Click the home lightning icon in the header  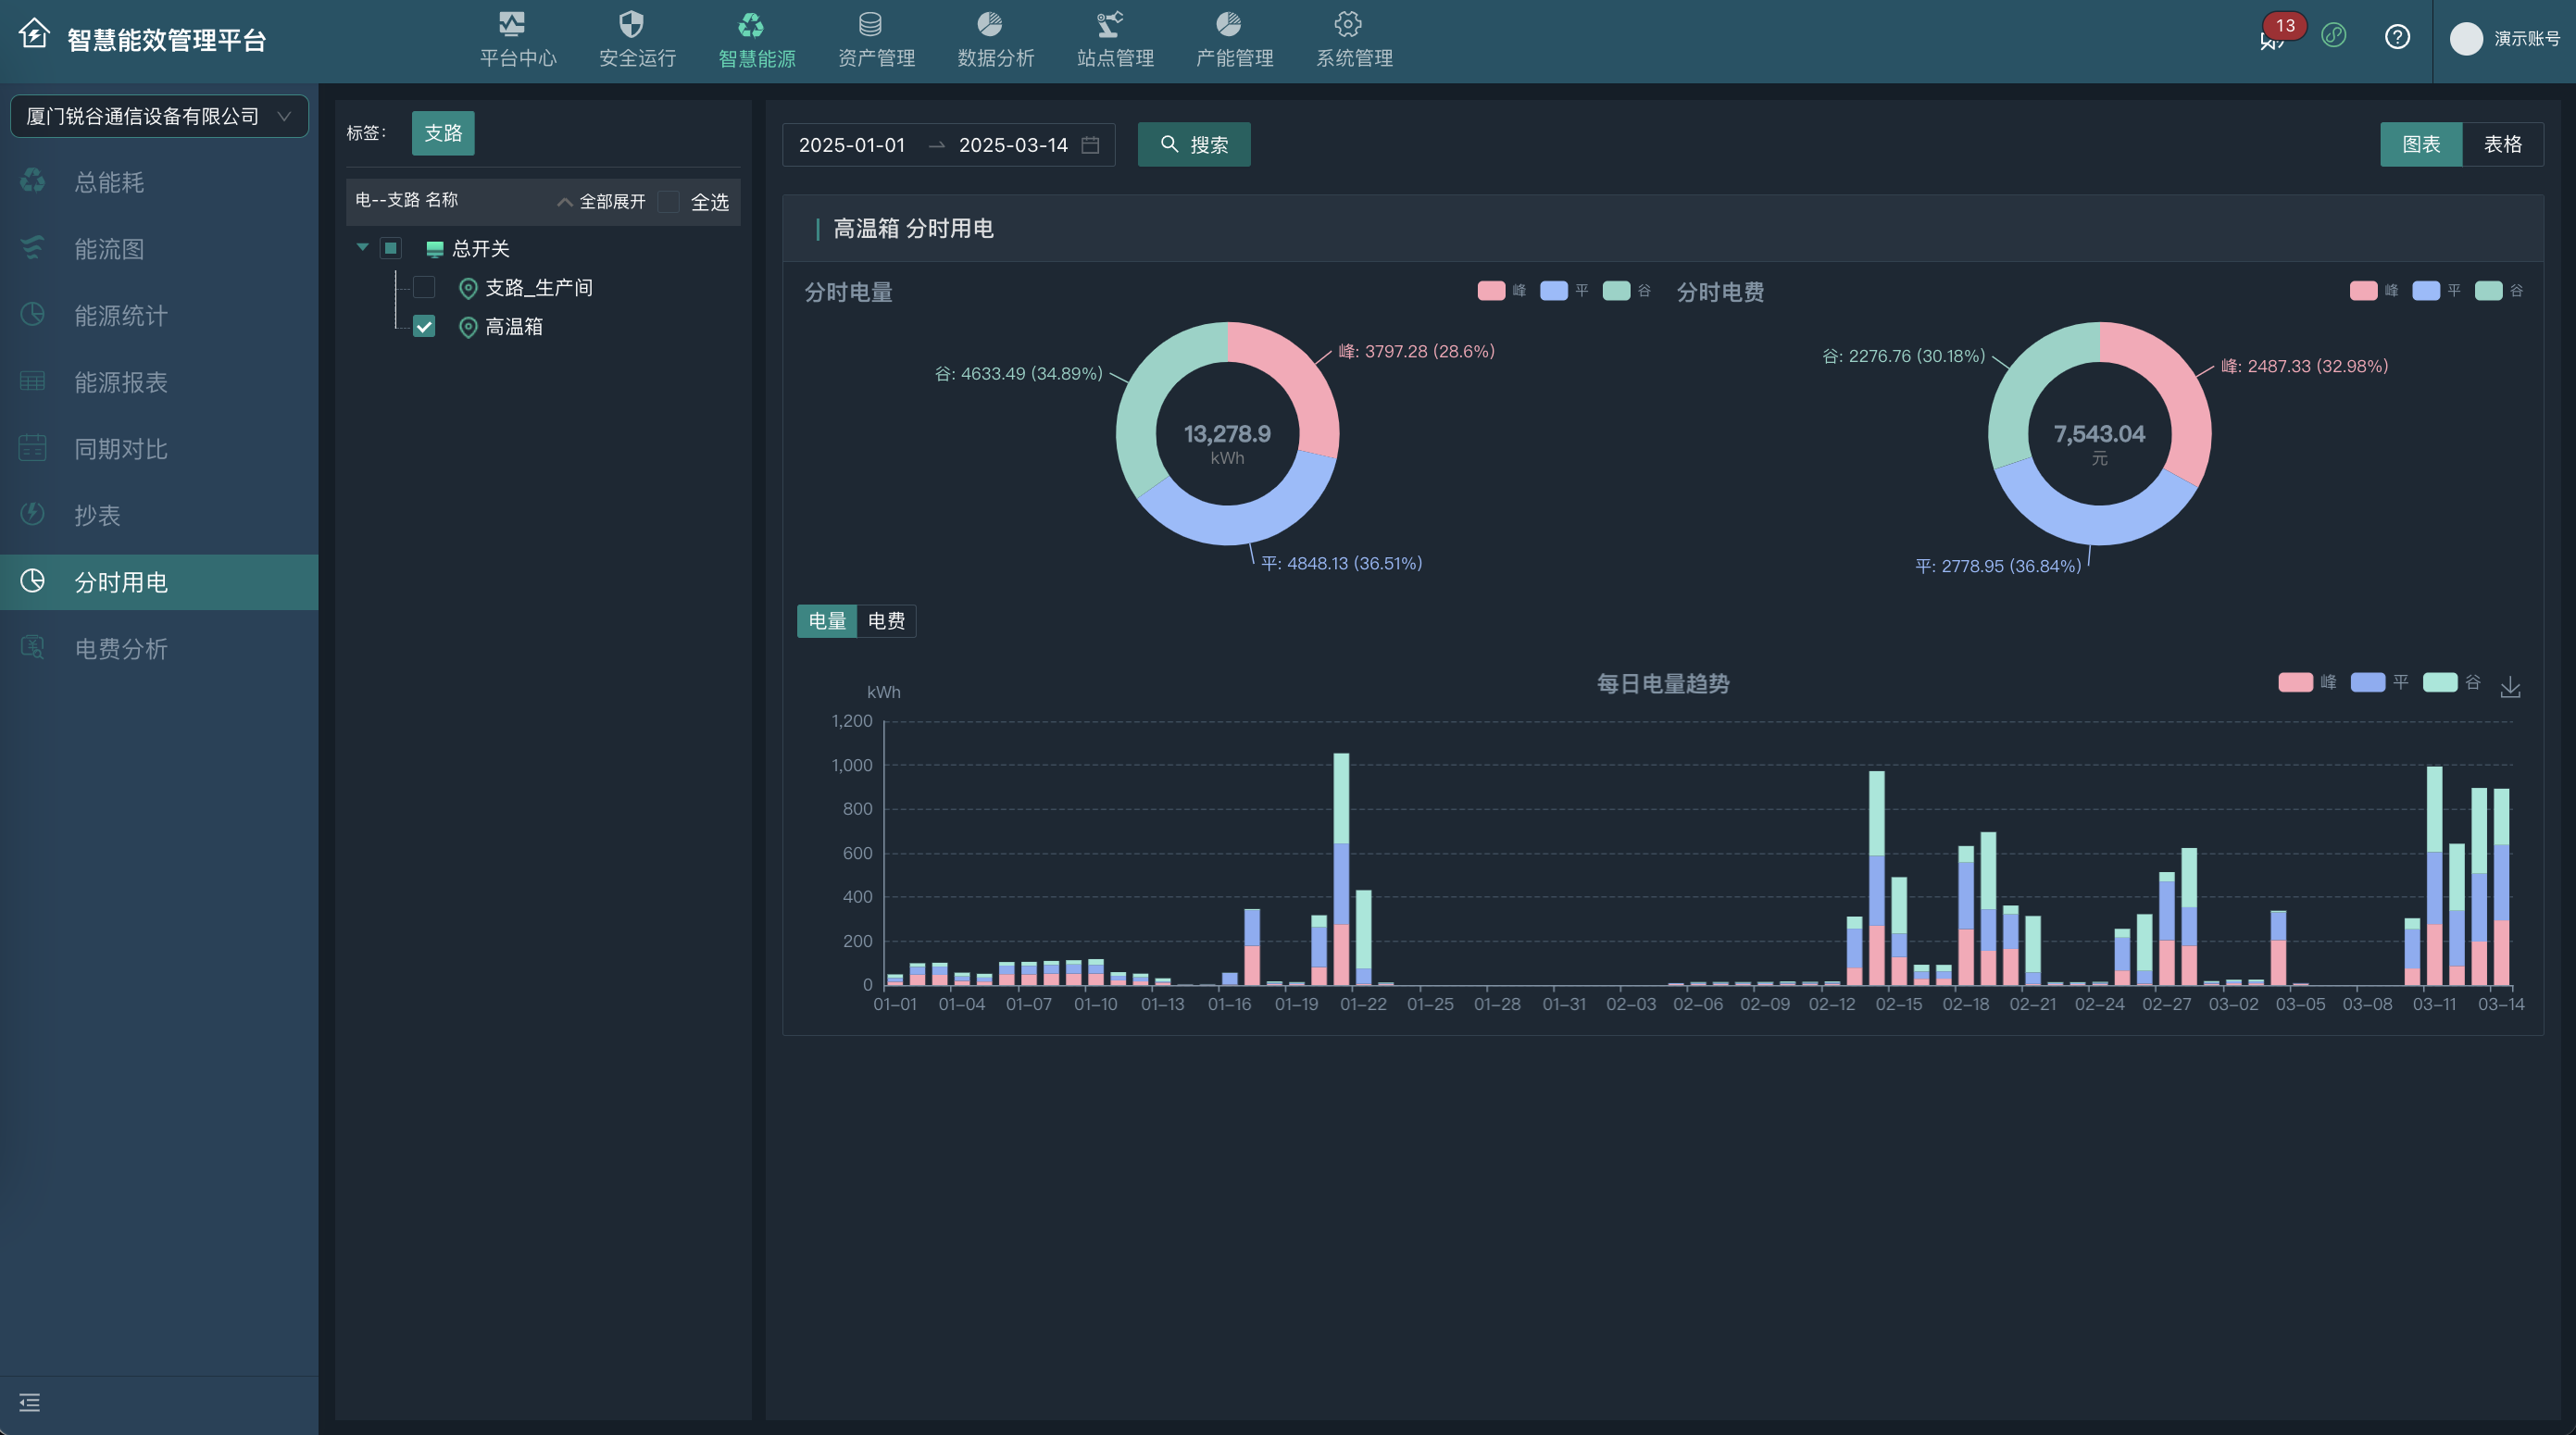coord(34,35)
